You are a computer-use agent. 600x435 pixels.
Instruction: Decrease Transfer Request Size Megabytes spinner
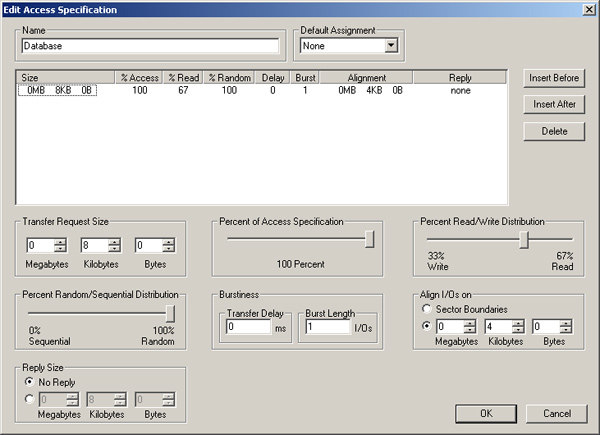coord(61,250)
